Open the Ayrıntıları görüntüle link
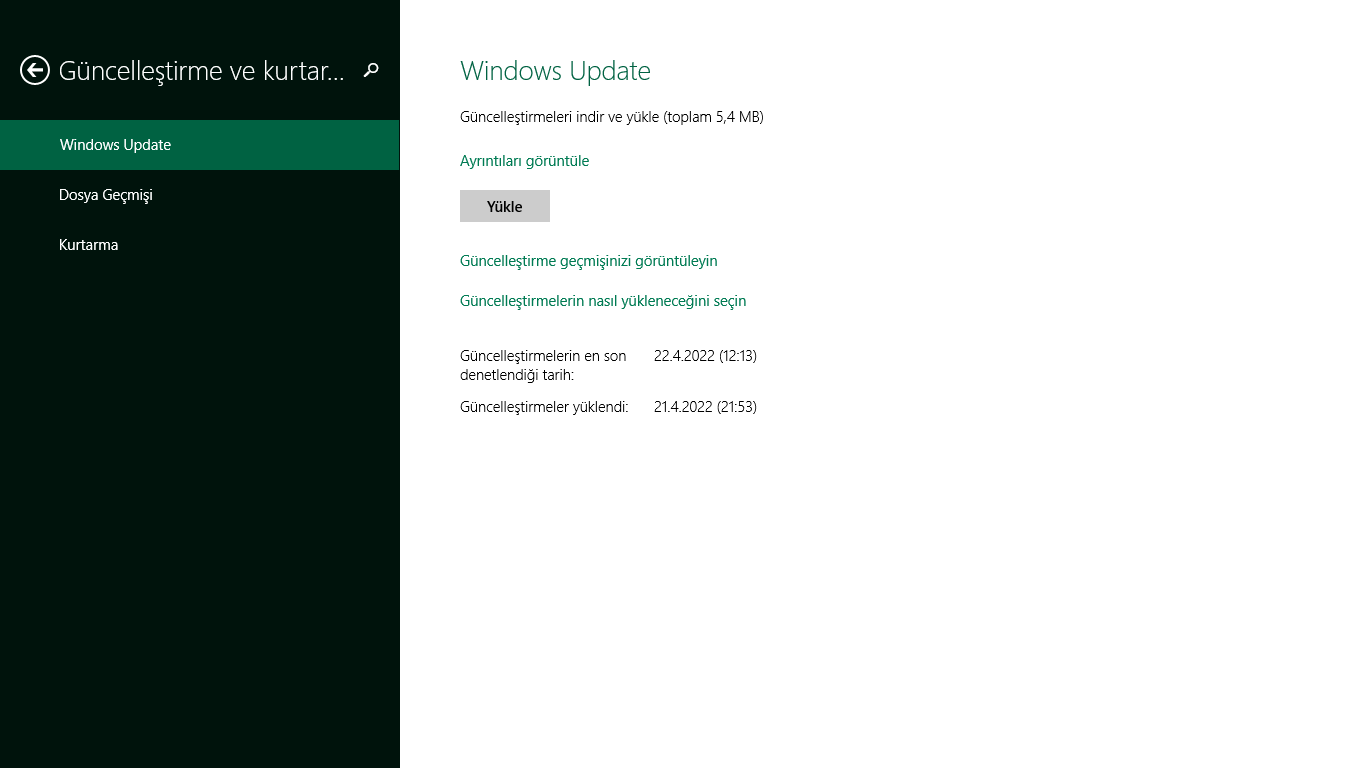 click(524, 161)
